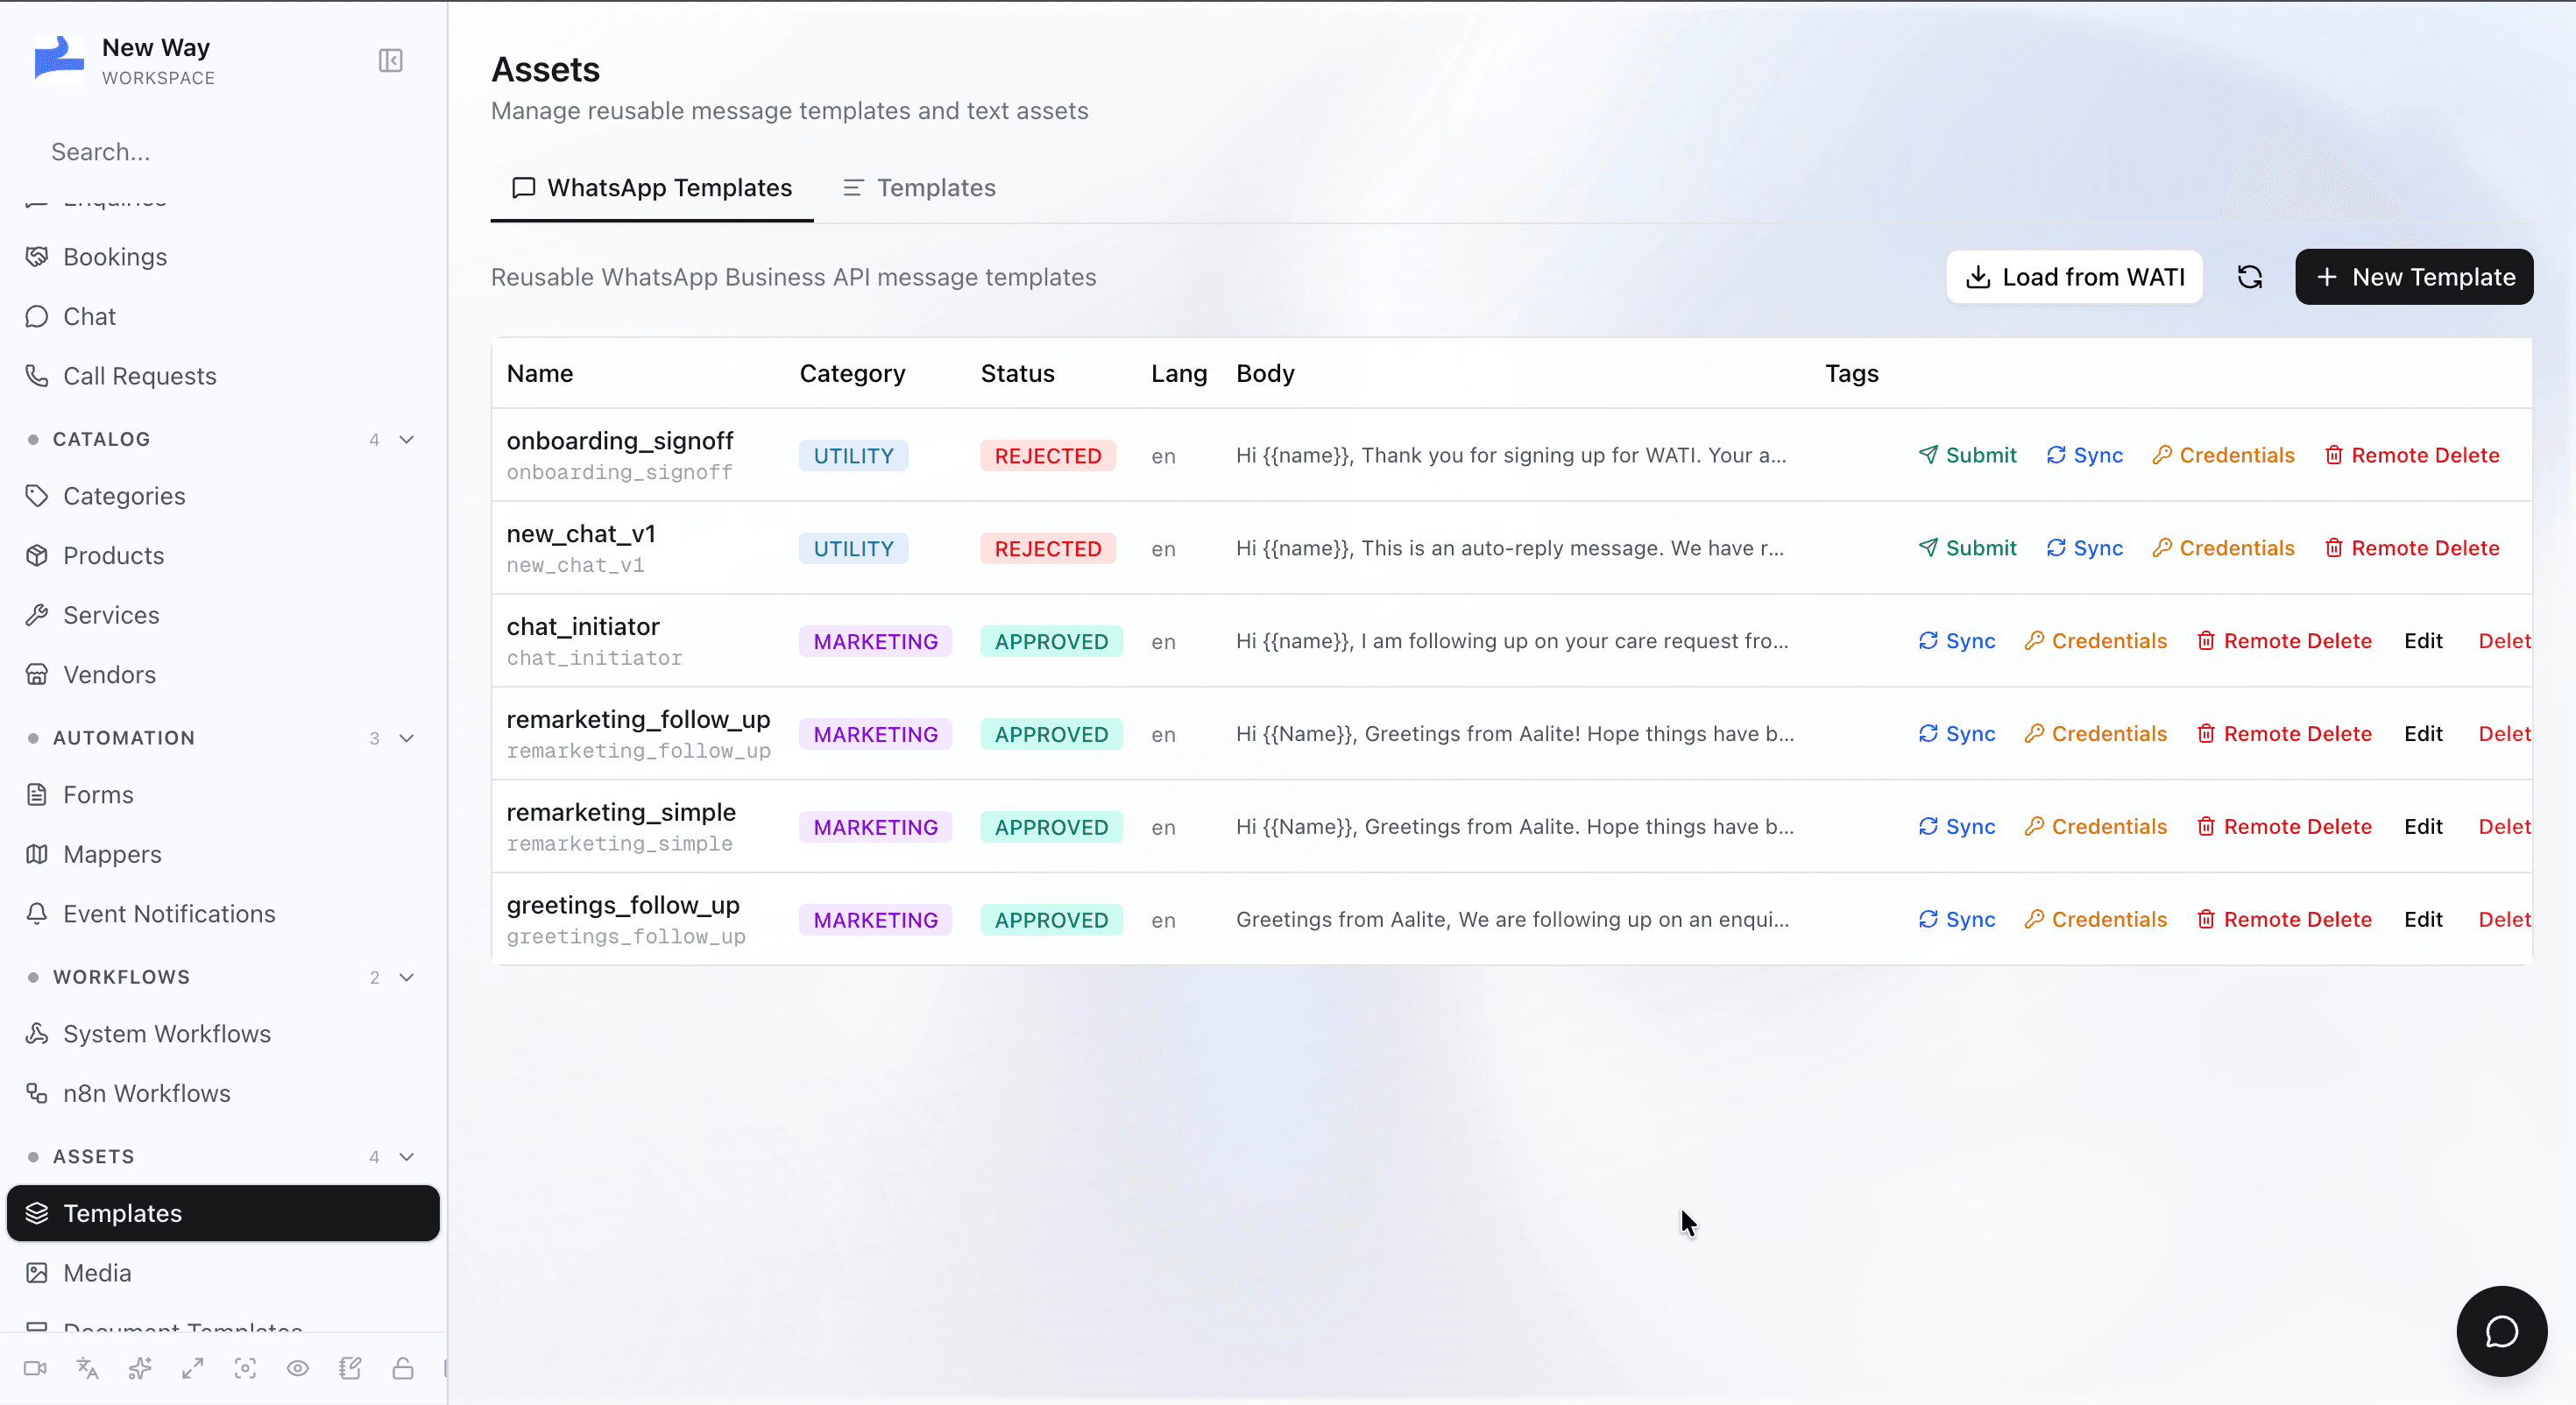Click the Load from WATI button
Image resolution: width=2576 pixels, height=1405 pixels.
[x=2074, y=277]
